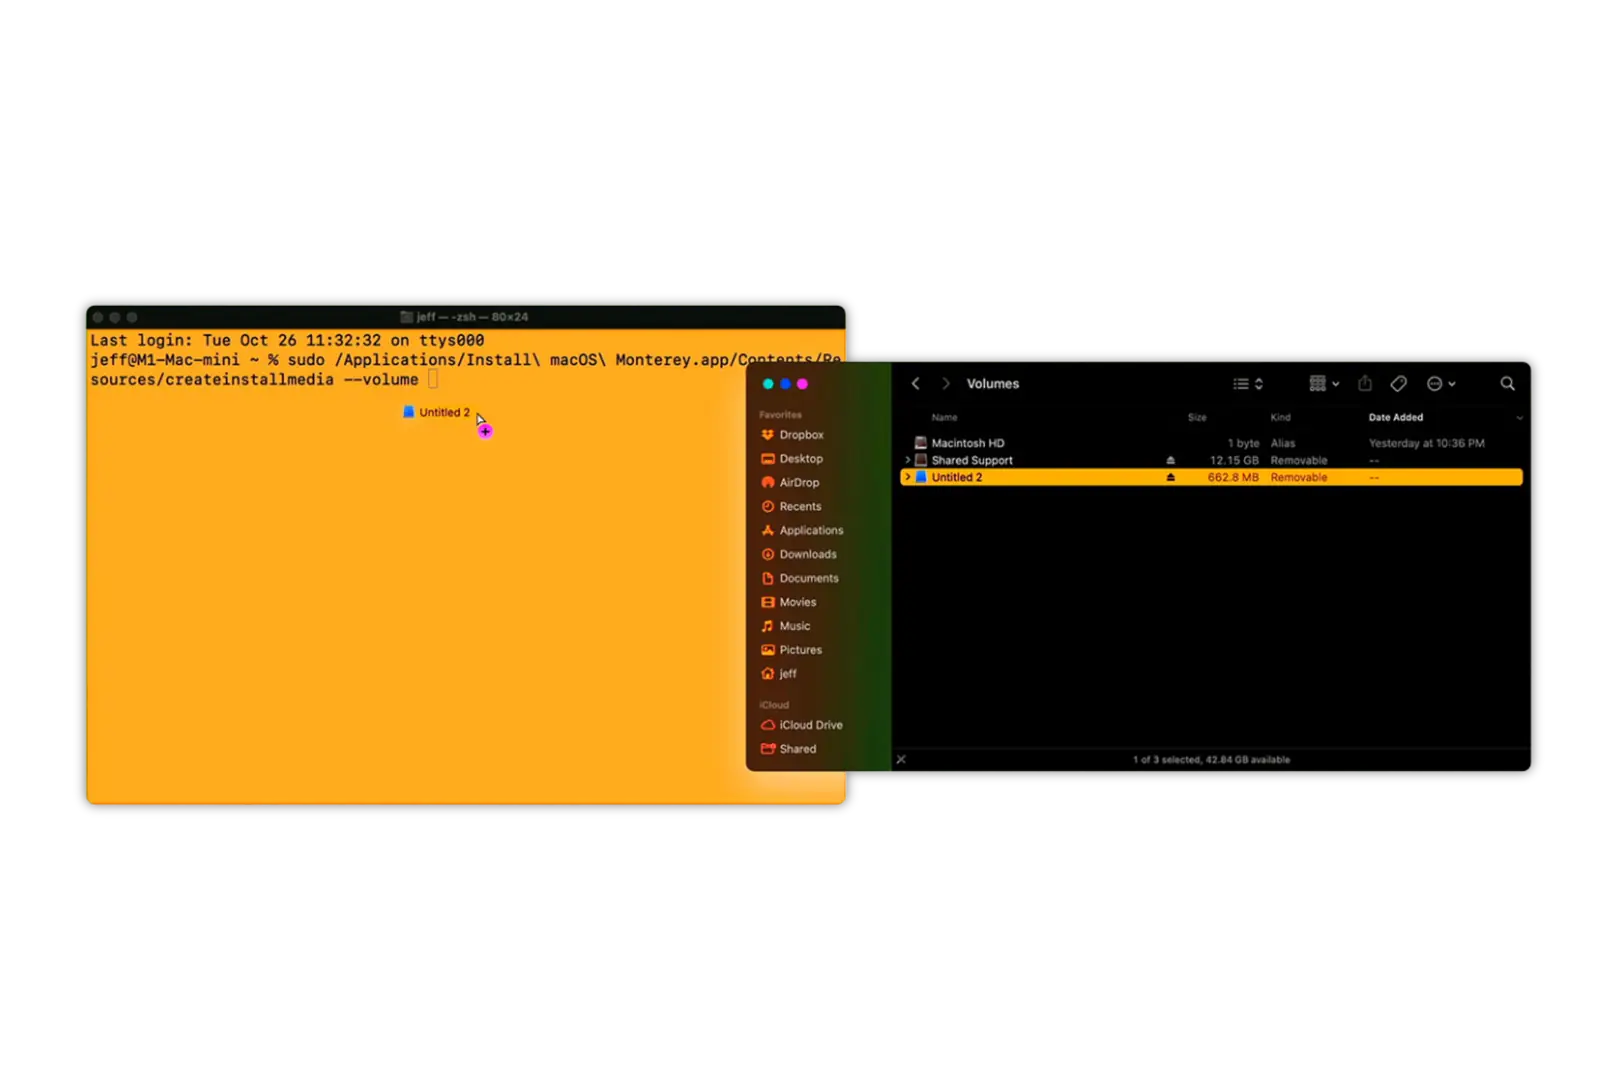Click the Share icon in Finder toolbar
Viewport: 1620px width, 1080px height.
(x=1364, y=383)
